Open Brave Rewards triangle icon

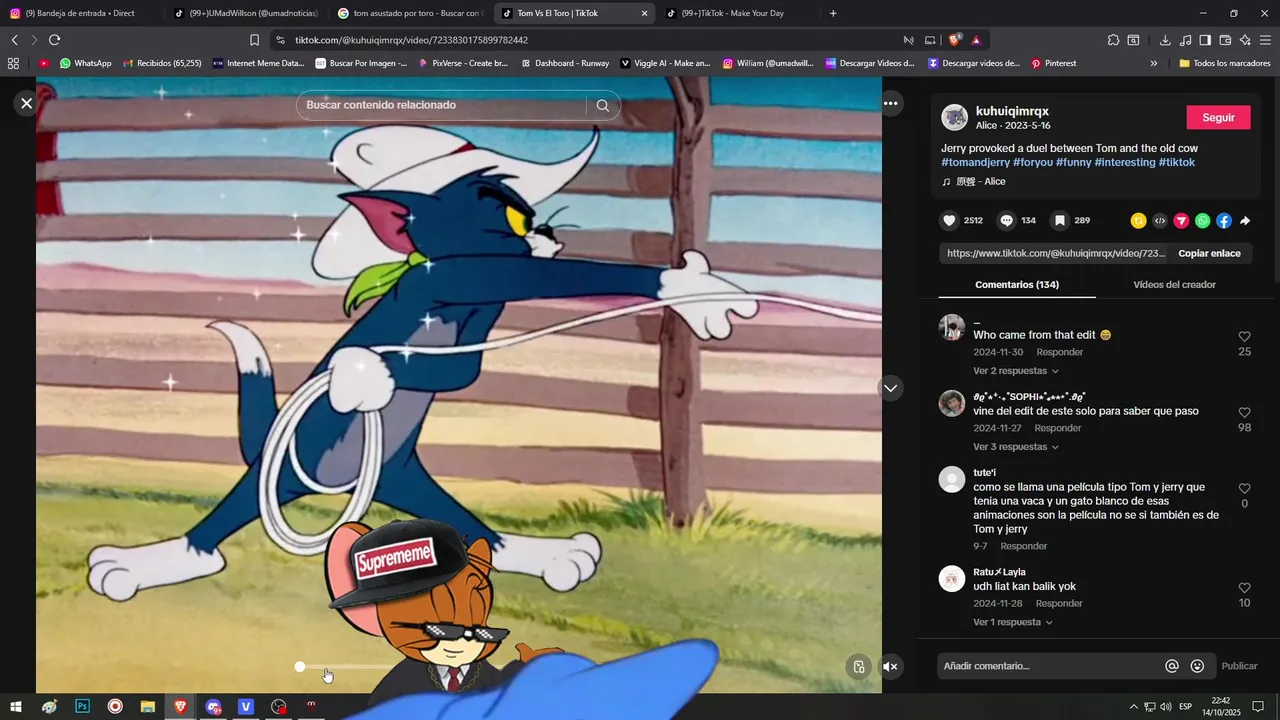[x=976, y=40]
